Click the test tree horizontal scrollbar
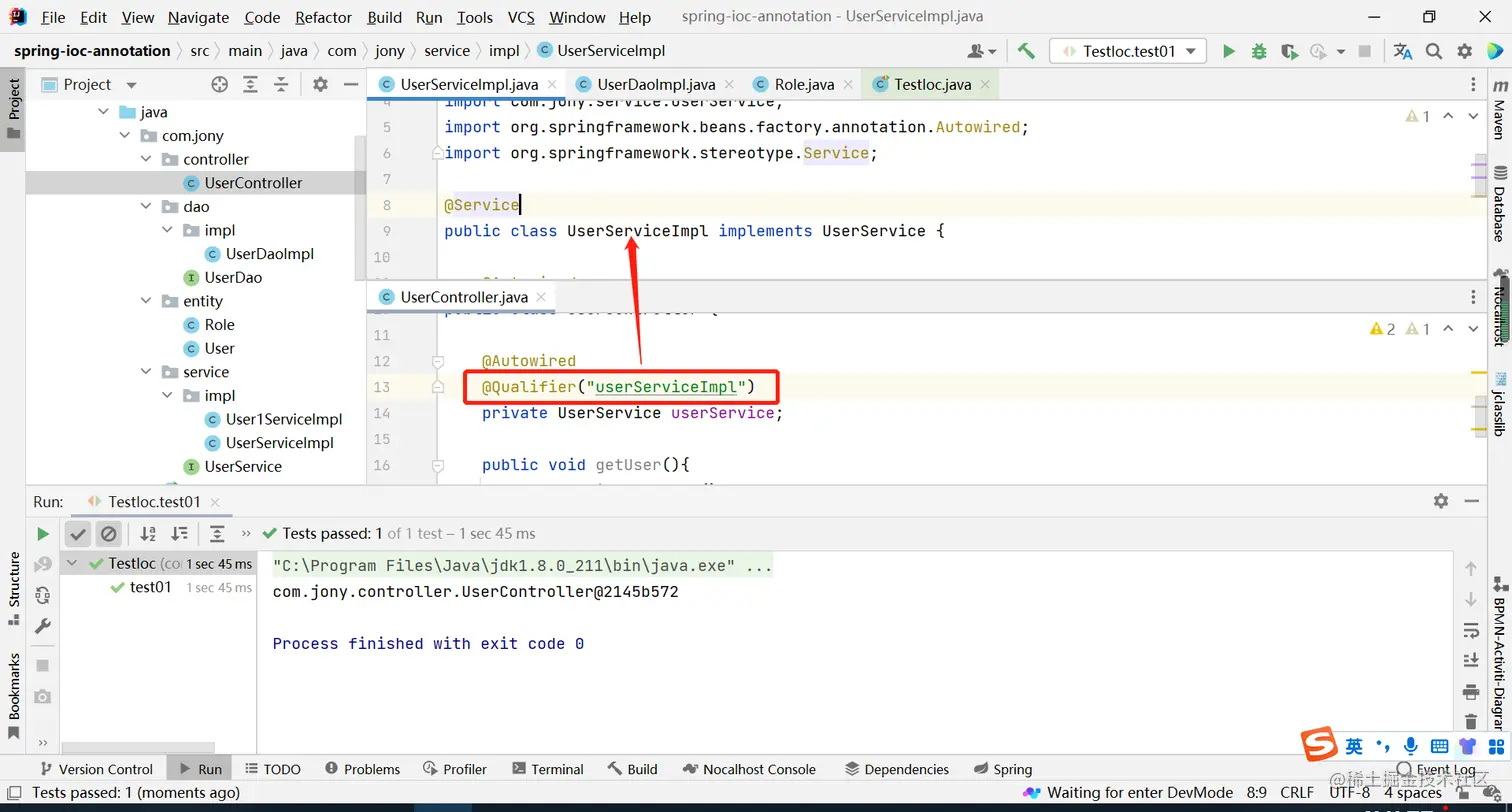 coord(136,747)
